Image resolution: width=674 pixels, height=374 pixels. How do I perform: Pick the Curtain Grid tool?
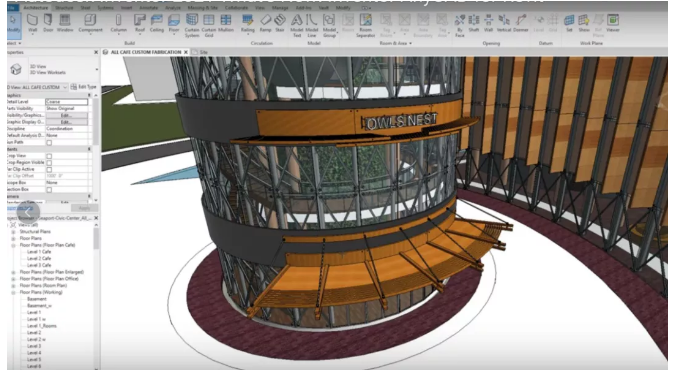[208, 25]
